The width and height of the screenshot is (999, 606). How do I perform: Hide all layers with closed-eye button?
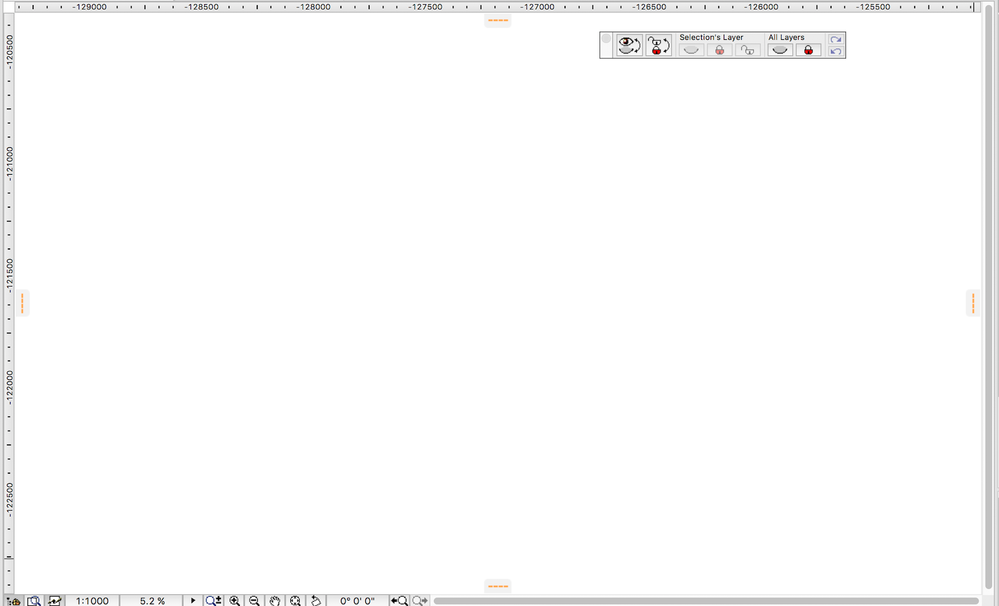(780, 50)
